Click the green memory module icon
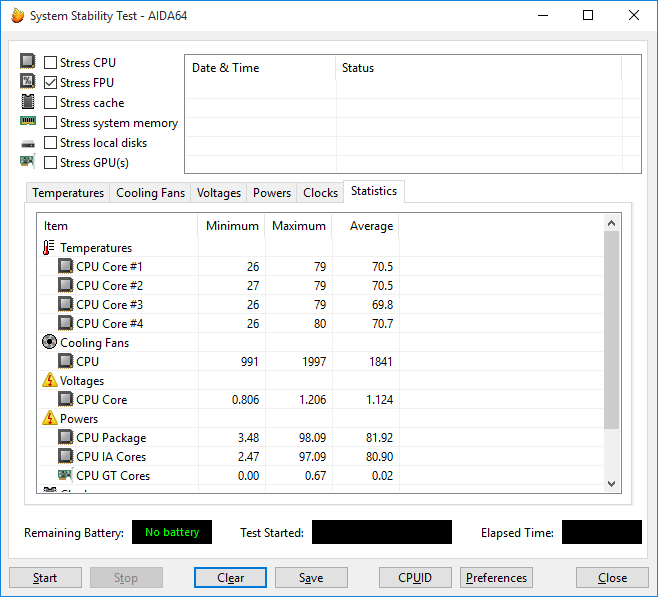 tap(28, 121)
